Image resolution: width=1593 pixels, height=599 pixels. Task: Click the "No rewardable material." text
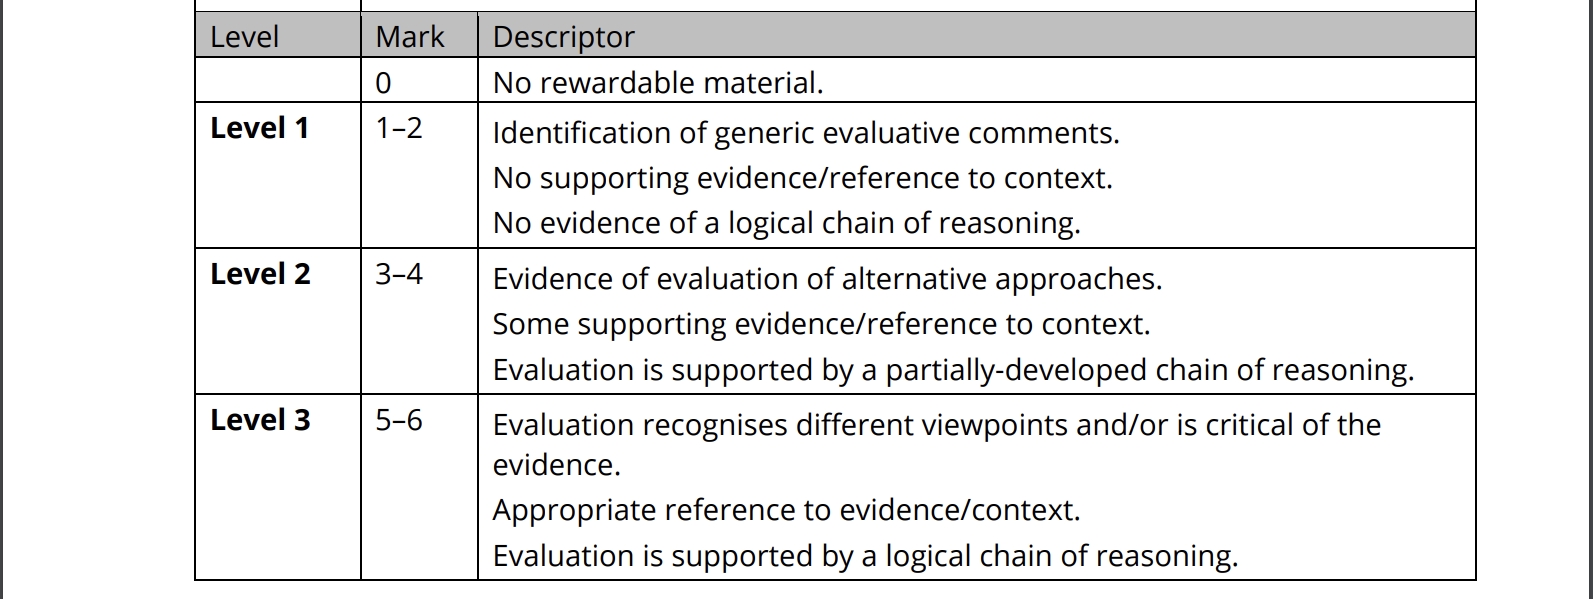pyautogui.click(x=658, y=83)
